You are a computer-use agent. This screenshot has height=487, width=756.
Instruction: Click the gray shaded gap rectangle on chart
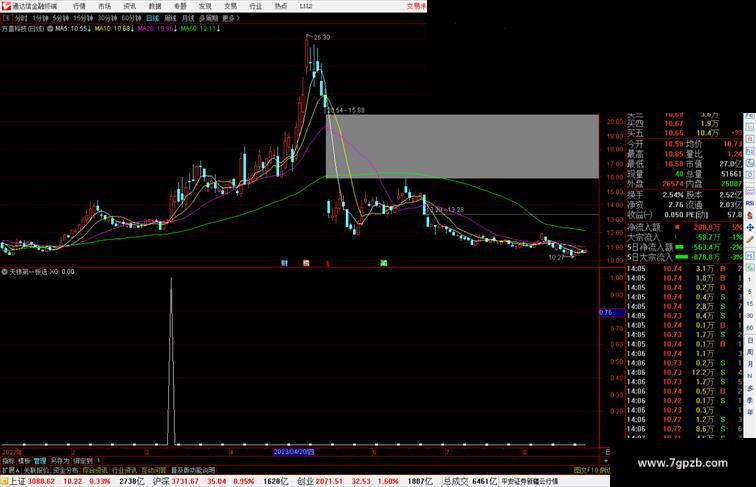(x=462, y=147)
